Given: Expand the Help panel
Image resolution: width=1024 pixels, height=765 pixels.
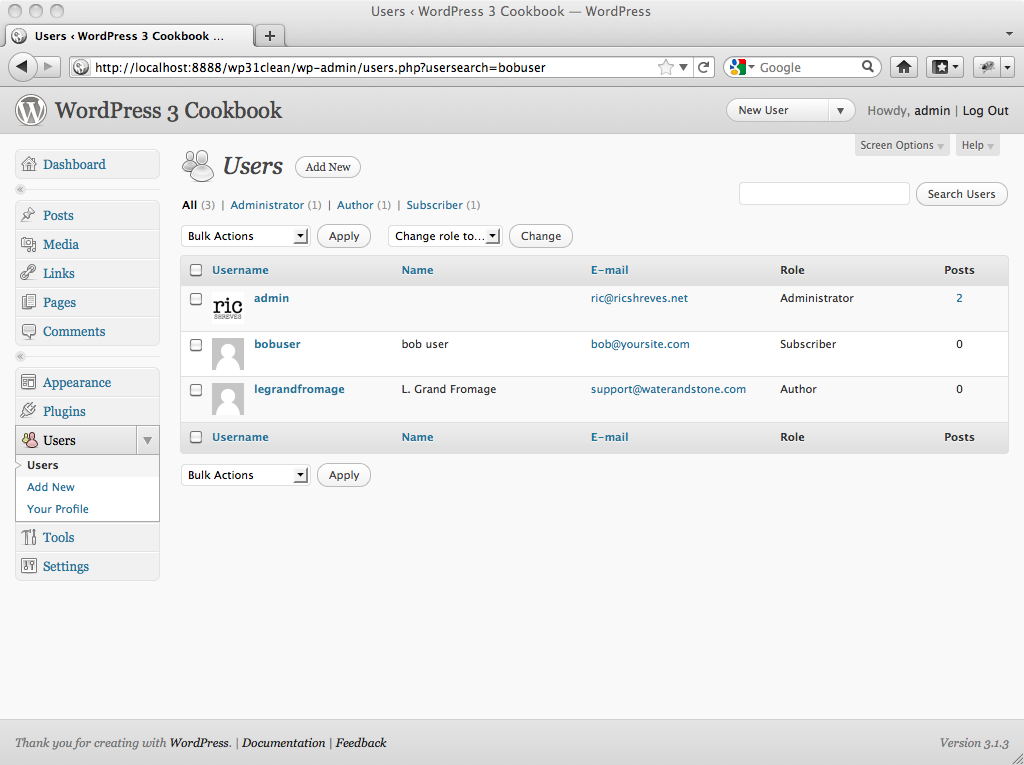Looking at the screenshot, I should pos(977,145).
